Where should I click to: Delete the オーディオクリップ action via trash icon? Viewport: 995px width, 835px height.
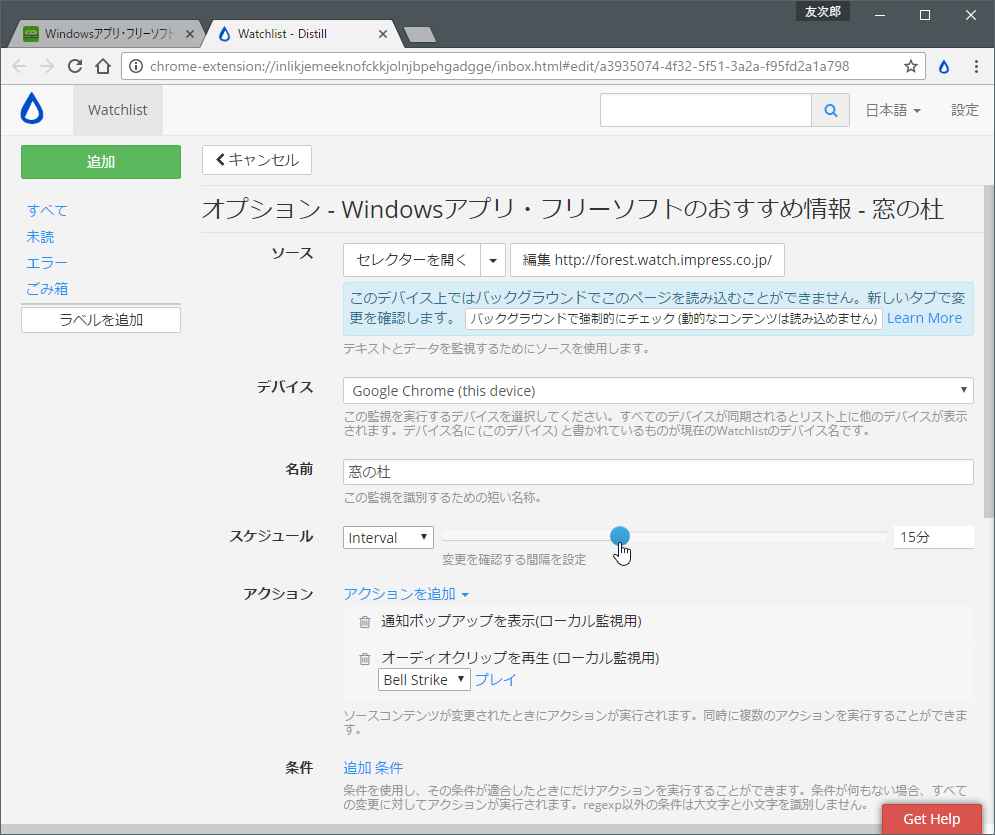point(364,659)
